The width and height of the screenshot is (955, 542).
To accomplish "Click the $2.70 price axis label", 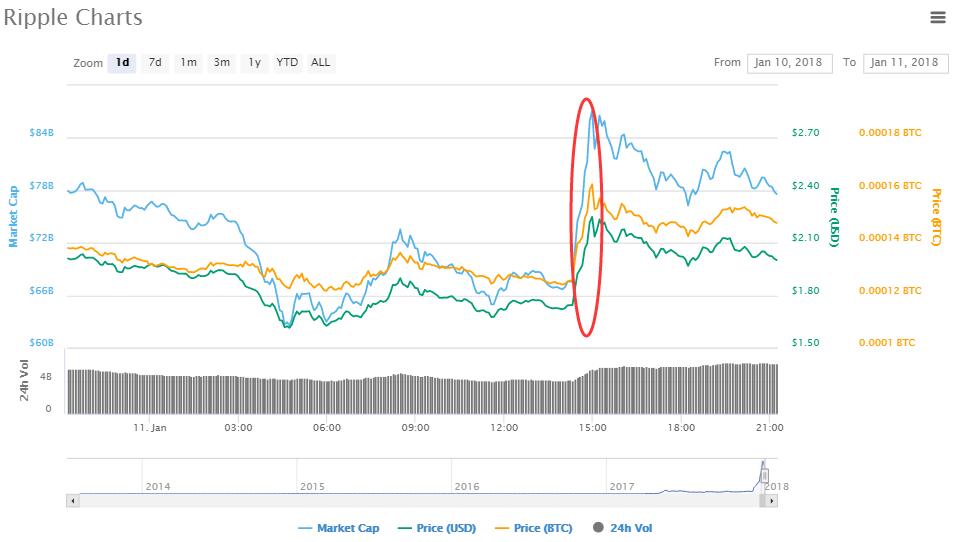I will (805, 133).
